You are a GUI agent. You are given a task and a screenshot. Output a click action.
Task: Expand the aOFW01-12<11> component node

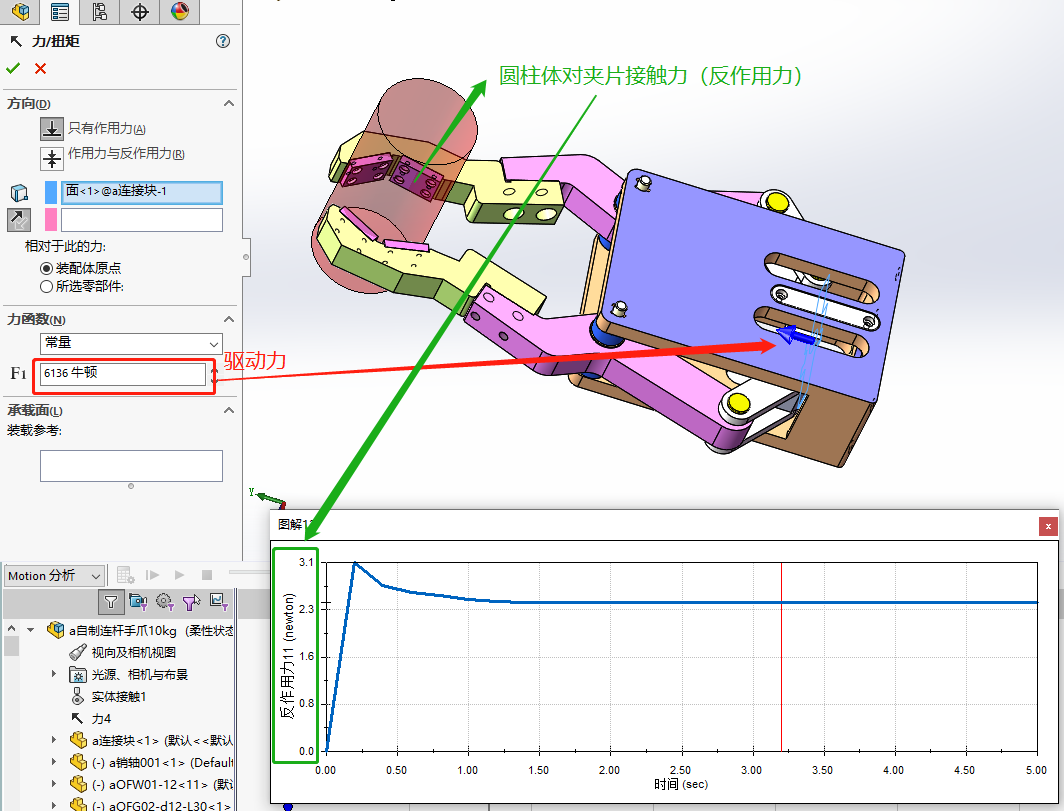click(54, 783)
